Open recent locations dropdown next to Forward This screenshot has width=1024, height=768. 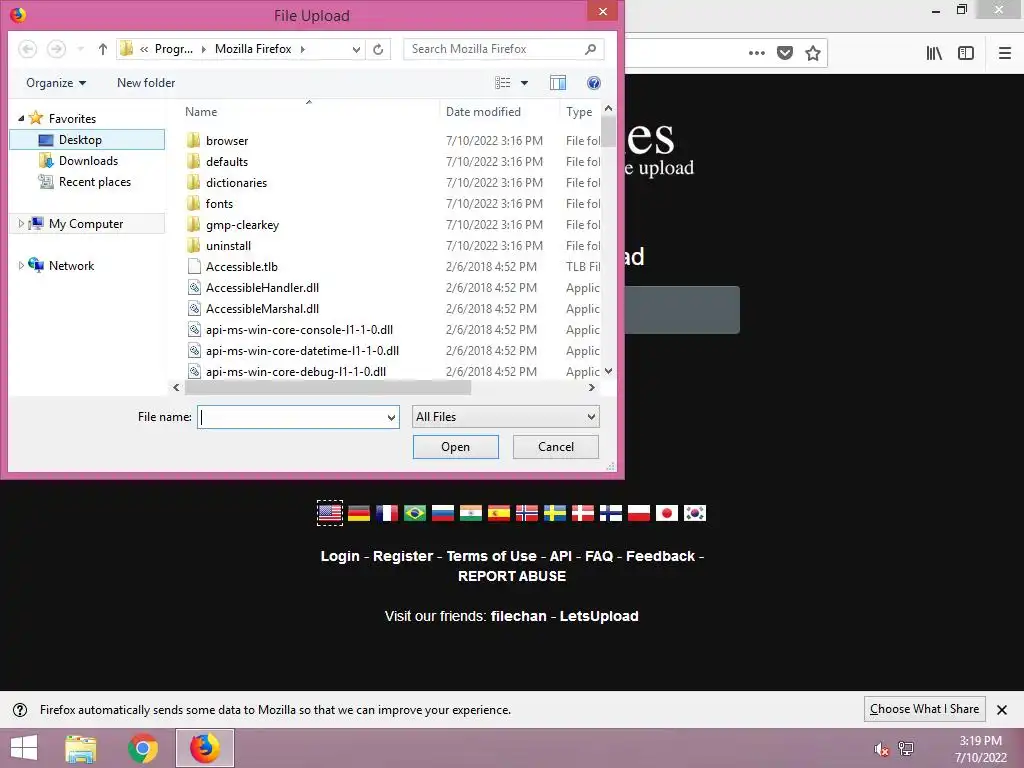[80, 49]
